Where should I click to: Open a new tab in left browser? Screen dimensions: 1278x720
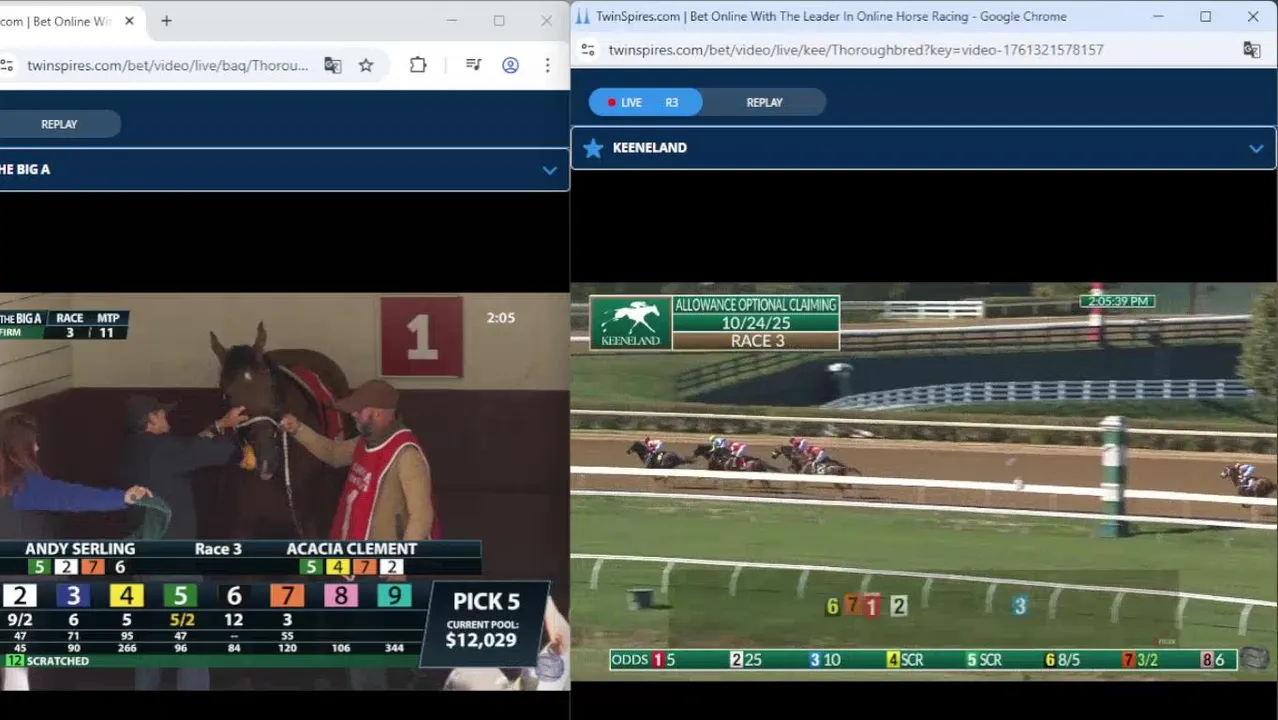(x=166, y=21)
